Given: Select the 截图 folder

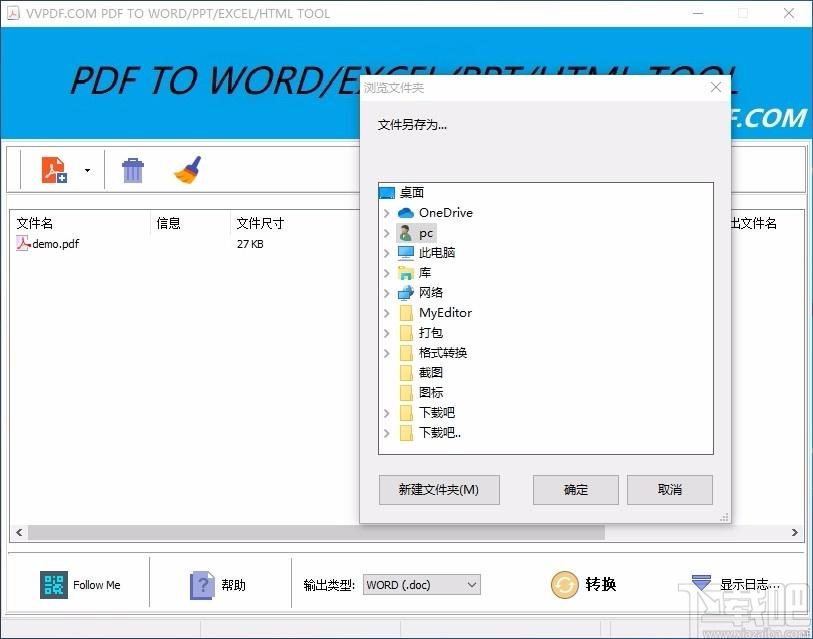Looking at the screenshot, I should [431, 372].
